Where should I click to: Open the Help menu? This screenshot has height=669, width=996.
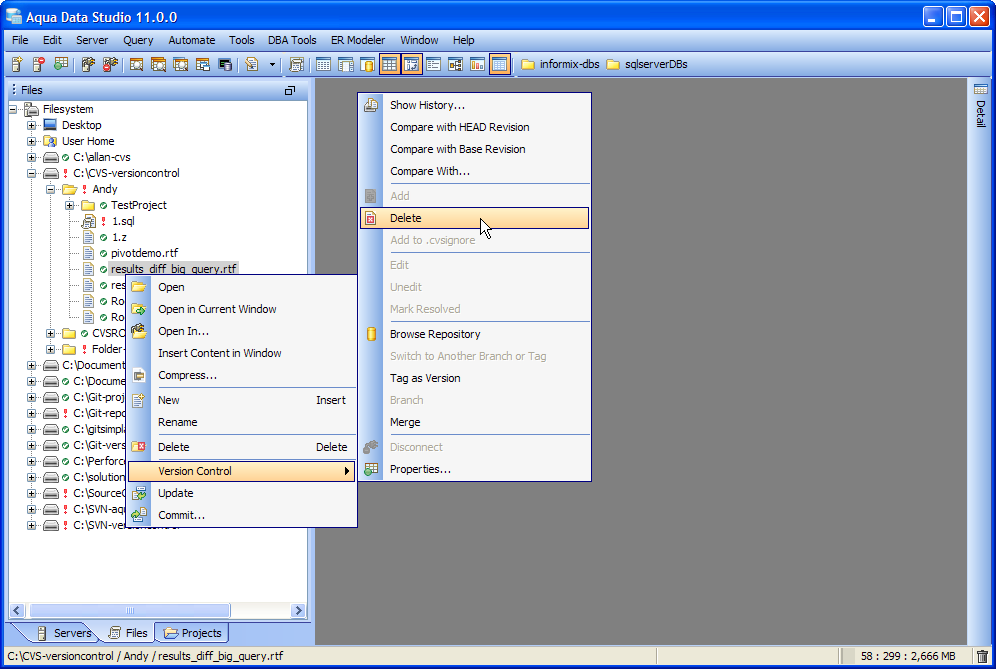tap(464, 40)
